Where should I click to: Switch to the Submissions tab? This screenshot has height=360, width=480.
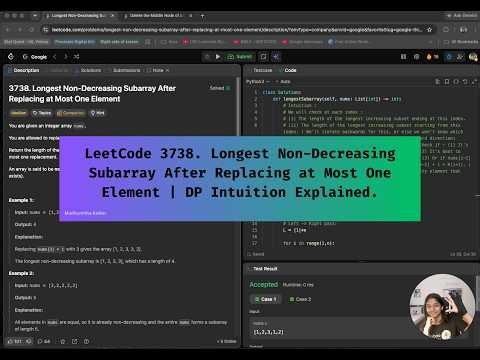[x=124, y=70]
